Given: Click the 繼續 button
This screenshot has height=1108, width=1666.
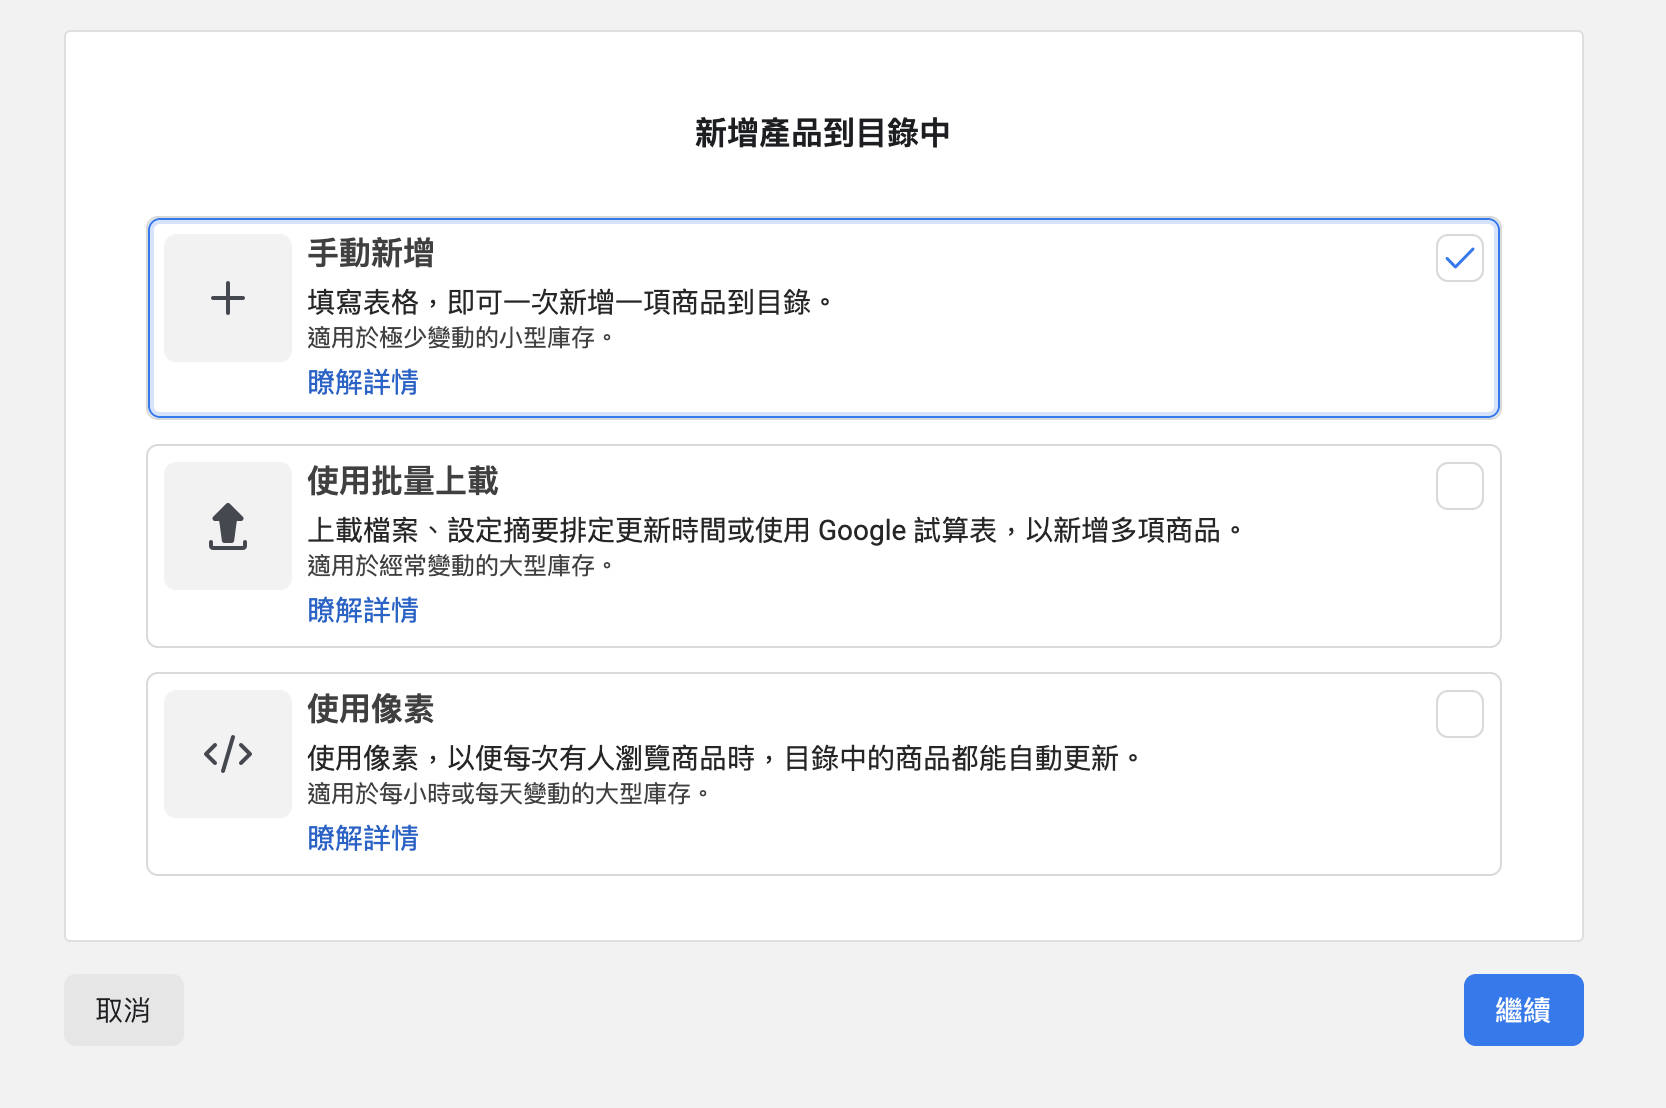Looking at the screenshot, I should pyautogui.click(x=1523, y=1010).
